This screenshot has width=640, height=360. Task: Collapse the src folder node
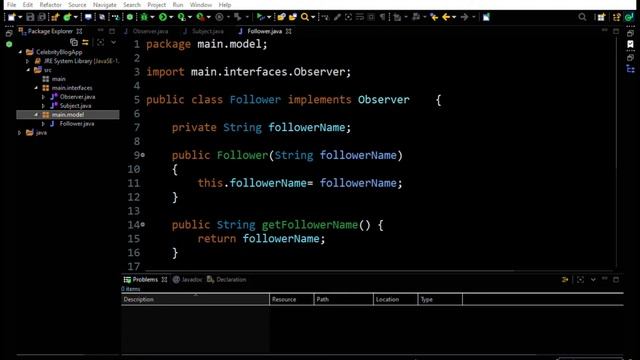coord(28,70)
